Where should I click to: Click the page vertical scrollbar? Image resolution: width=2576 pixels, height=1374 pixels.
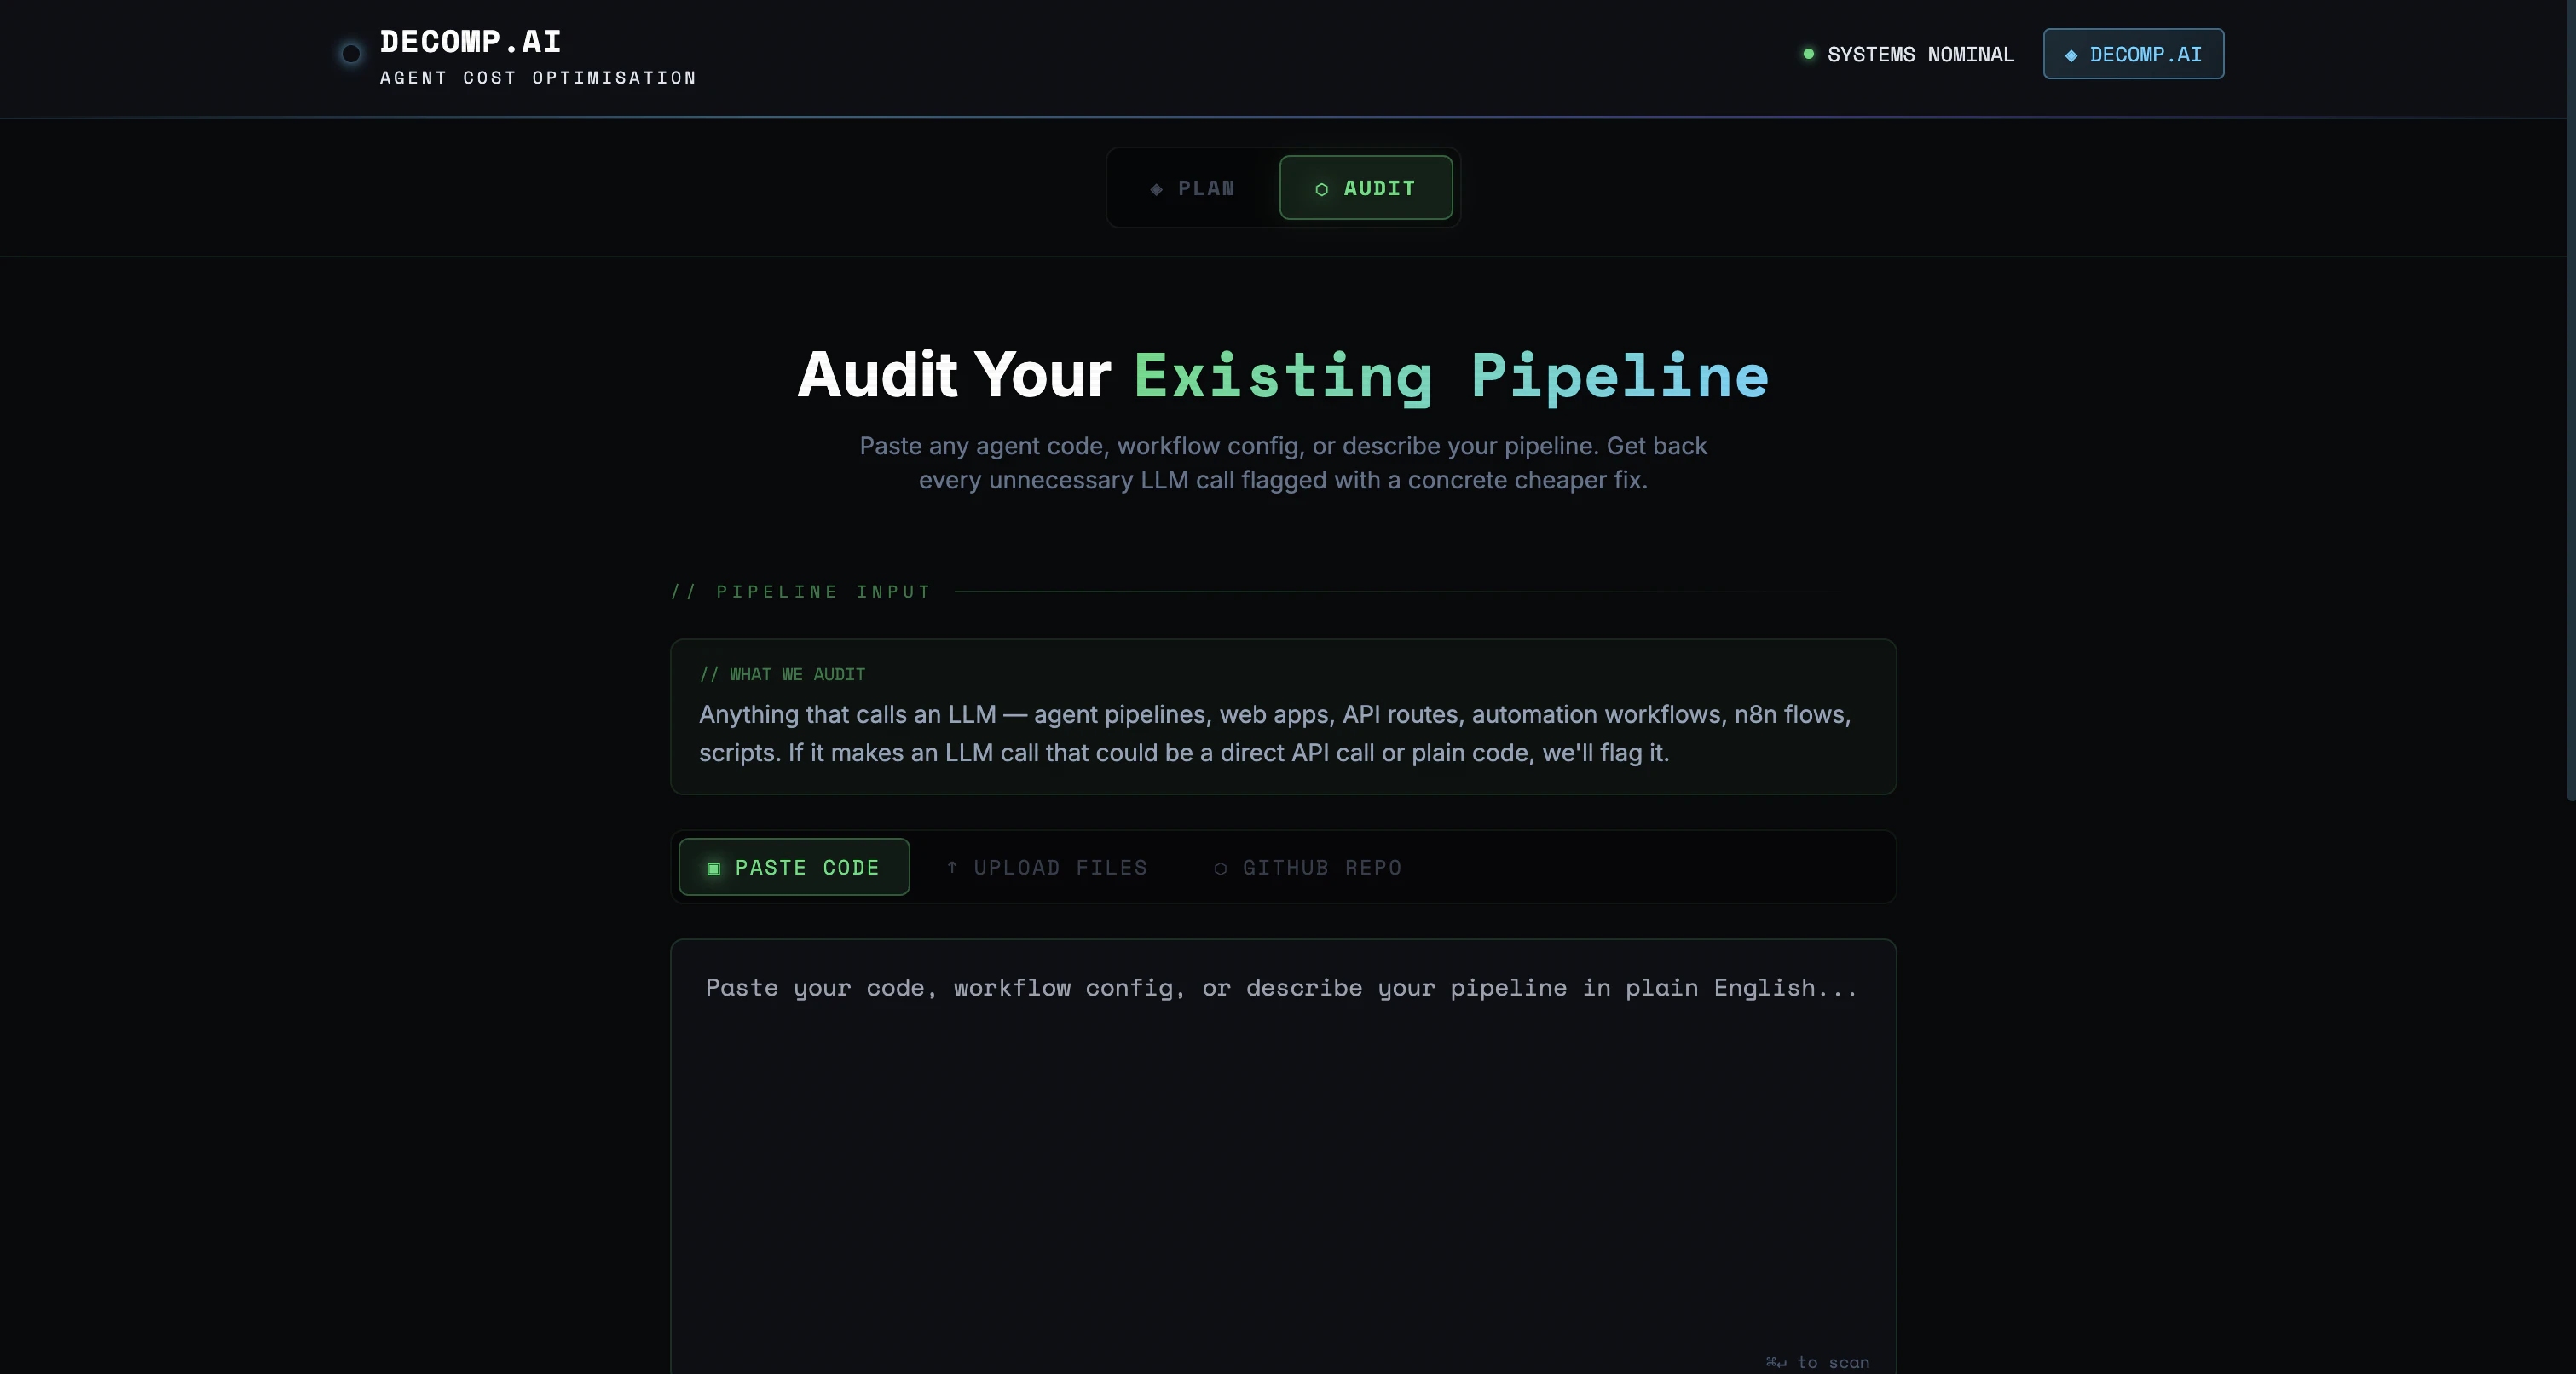pos(2570,400)
